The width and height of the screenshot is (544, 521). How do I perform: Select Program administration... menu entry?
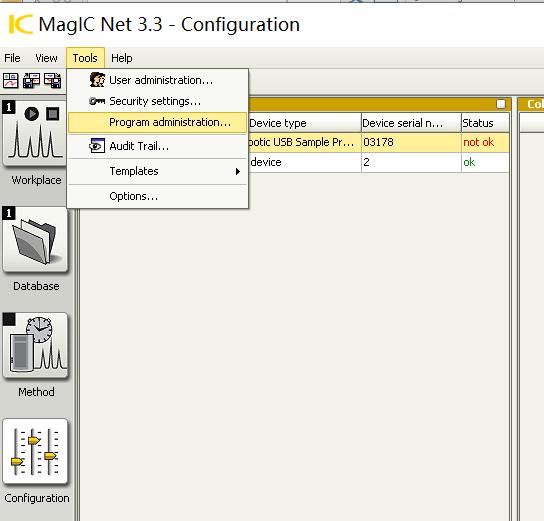[158, 122]
